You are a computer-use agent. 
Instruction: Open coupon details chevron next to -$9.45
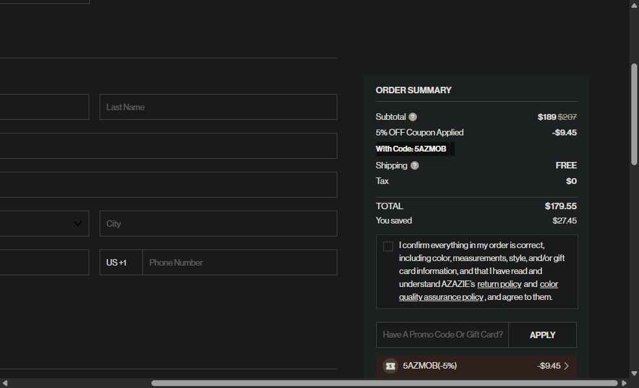click(566, 366)
